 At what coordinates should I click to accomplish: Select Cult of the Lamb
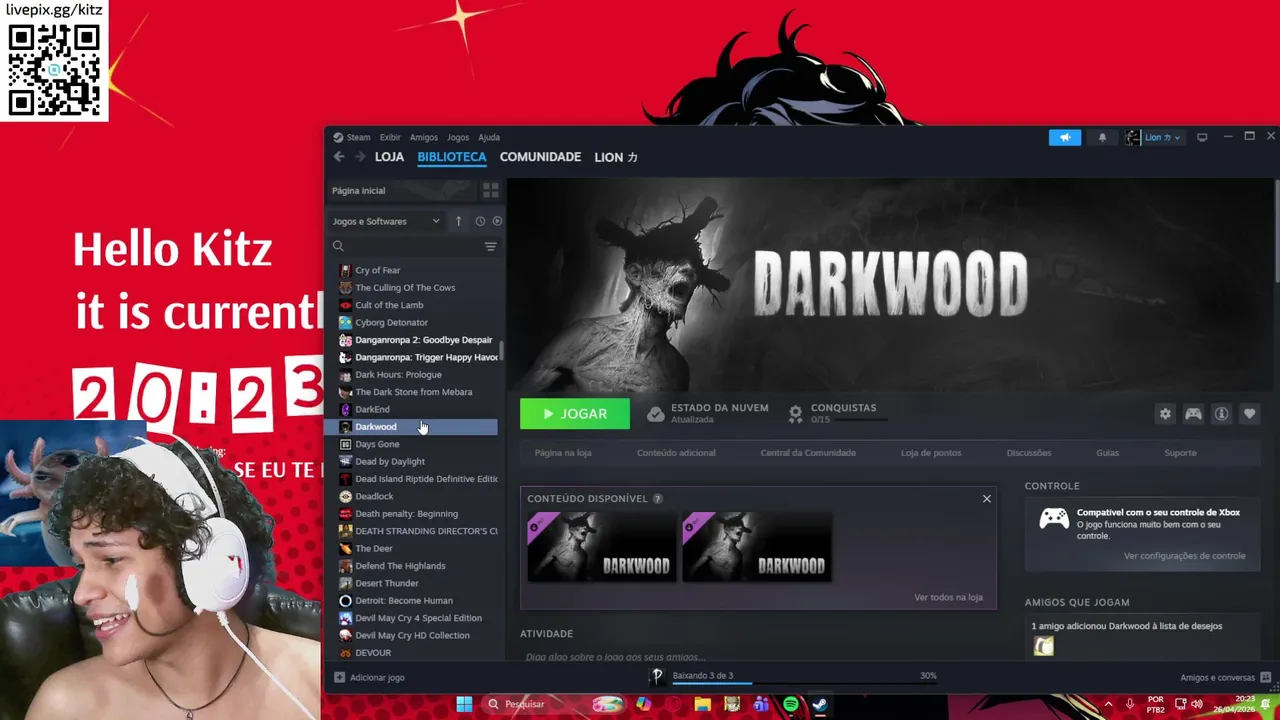click(x=389, y=305)
